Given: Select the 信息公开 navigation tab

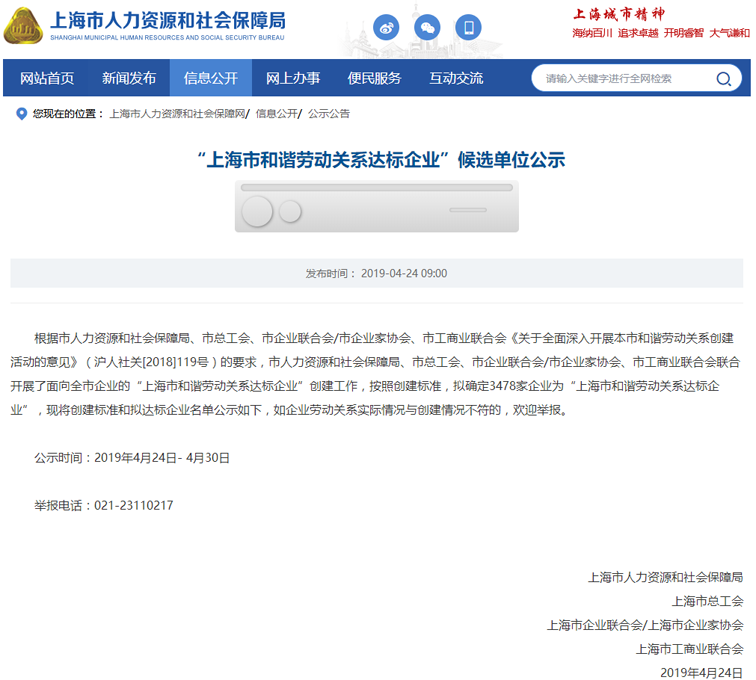Looking at the screenshot, I should coord(211,78).
